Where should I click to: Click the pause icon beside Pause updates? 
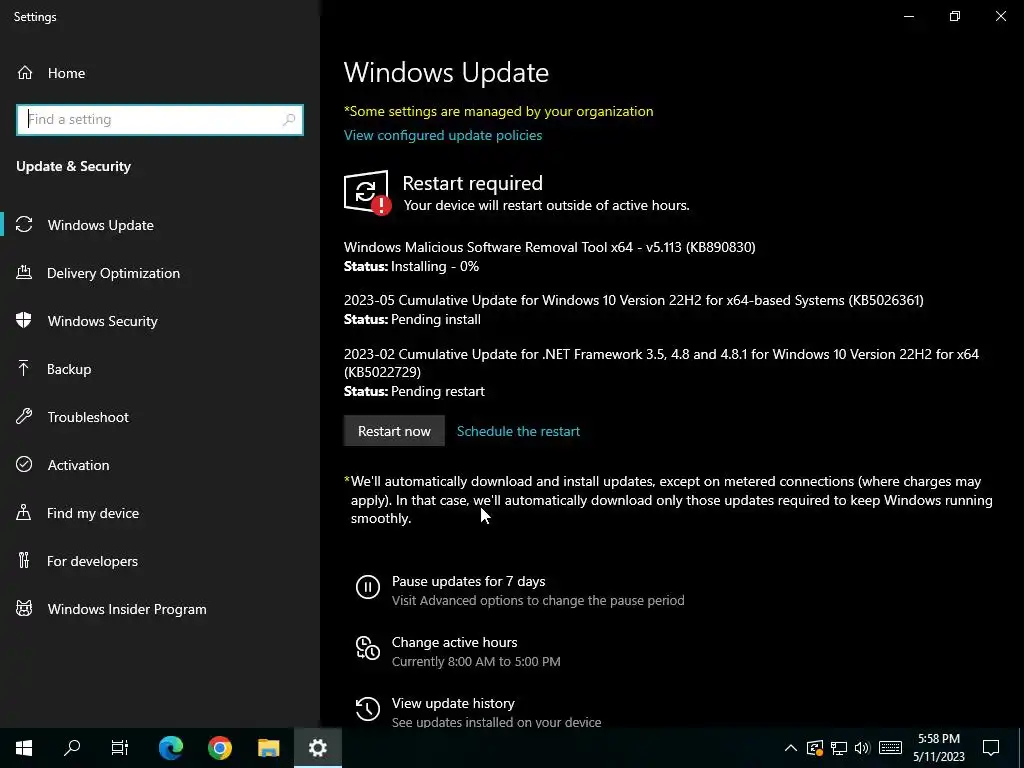click(368, 586)
